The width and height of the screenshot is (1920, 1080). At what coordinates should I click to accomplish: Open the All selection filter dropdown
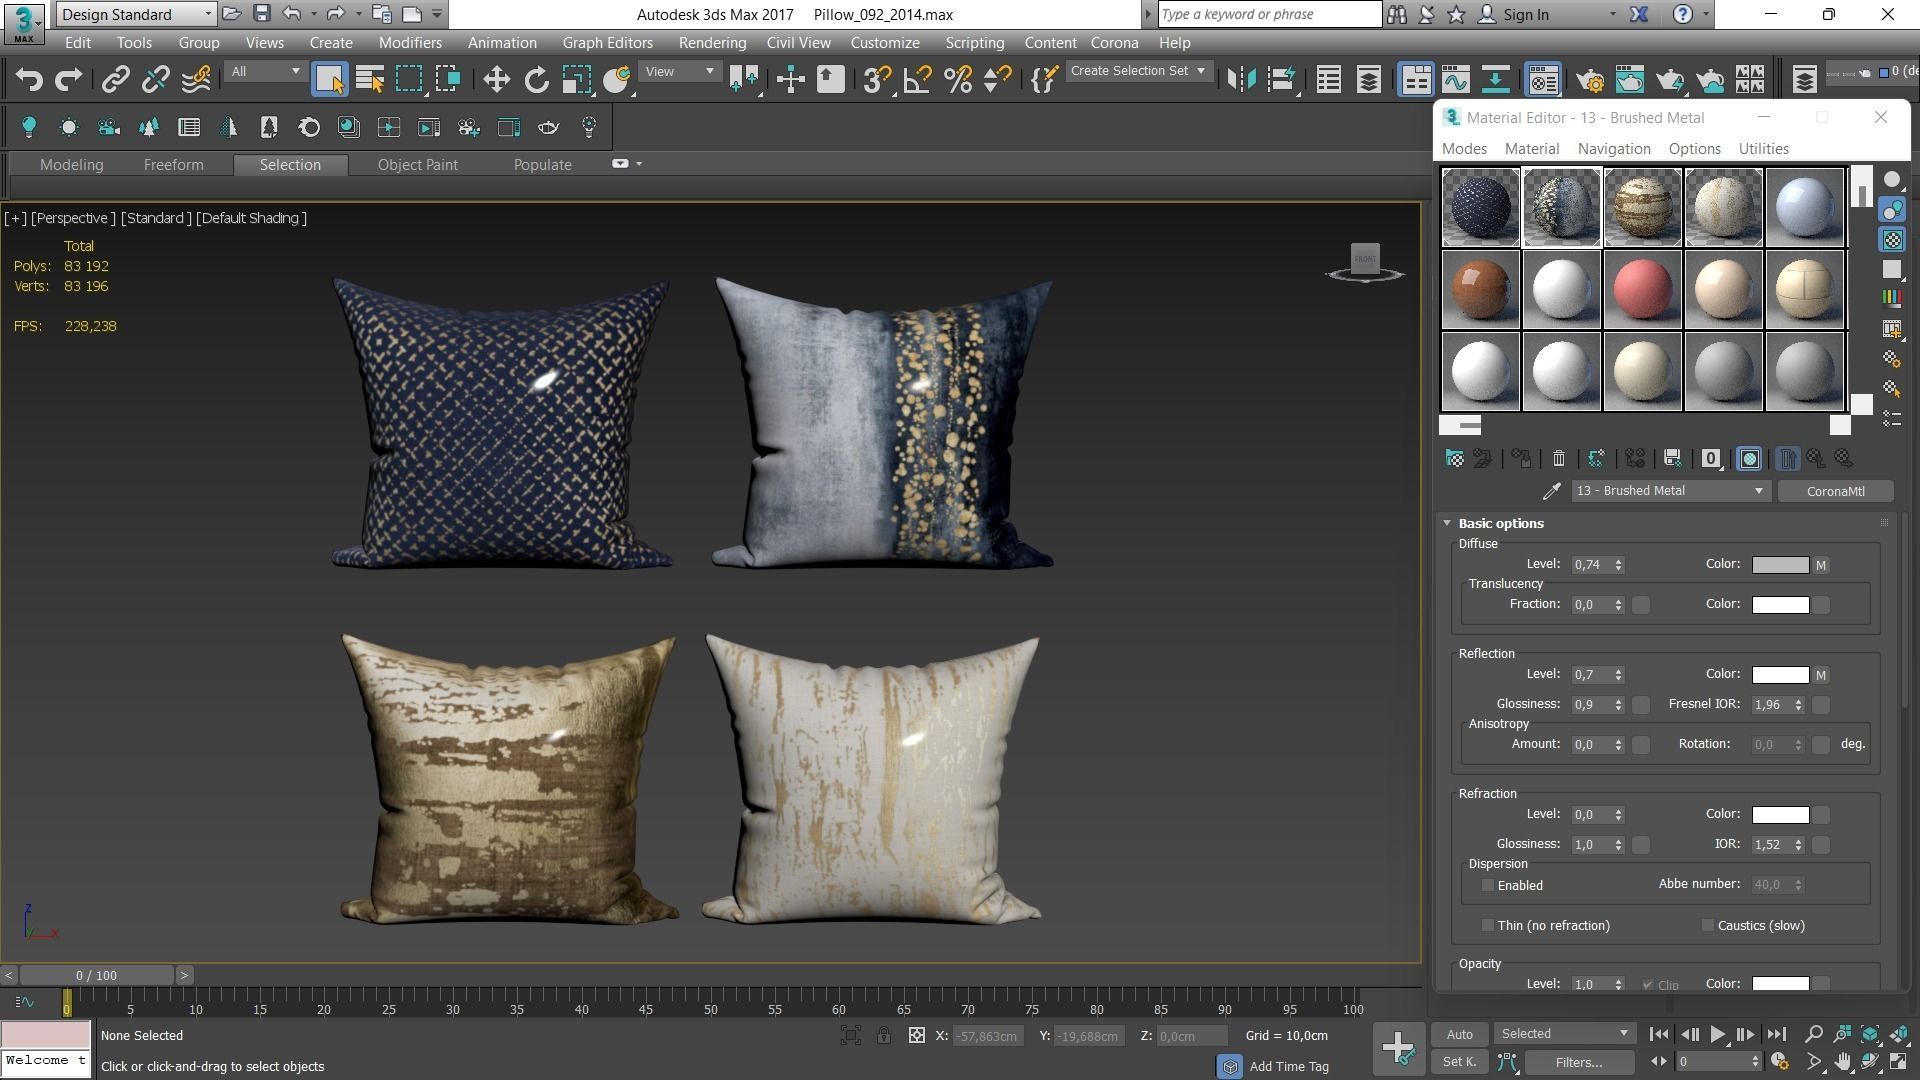[x=264, y=71]
